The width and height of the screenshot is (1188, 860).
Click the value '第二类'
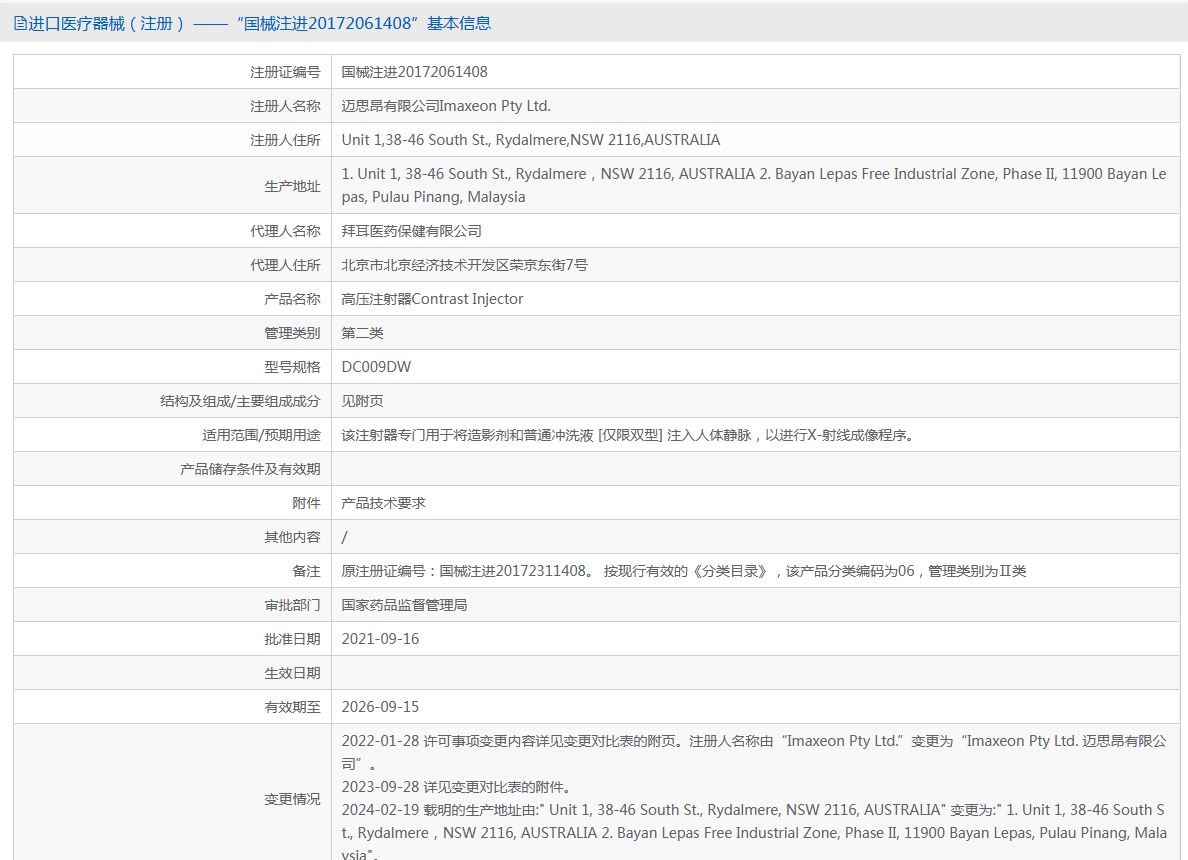[362, 333]
